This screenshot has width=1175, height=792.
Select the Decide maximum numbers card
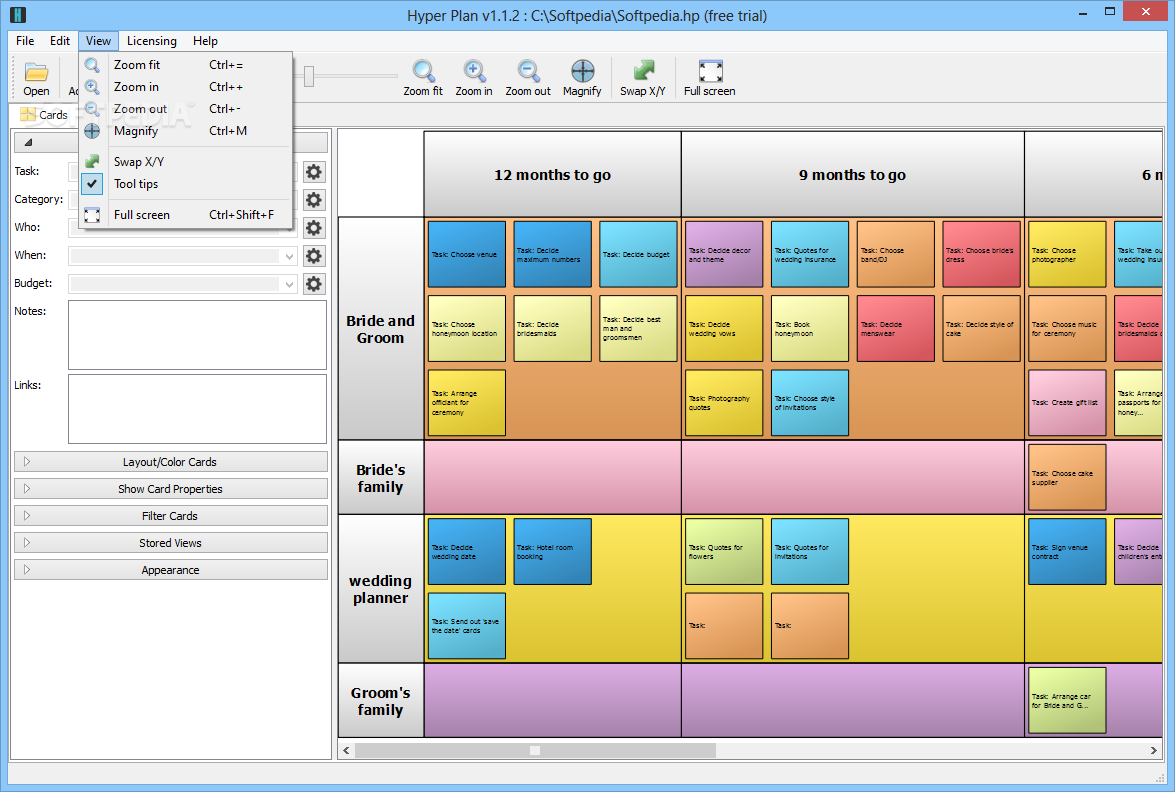tap(552, 254)
